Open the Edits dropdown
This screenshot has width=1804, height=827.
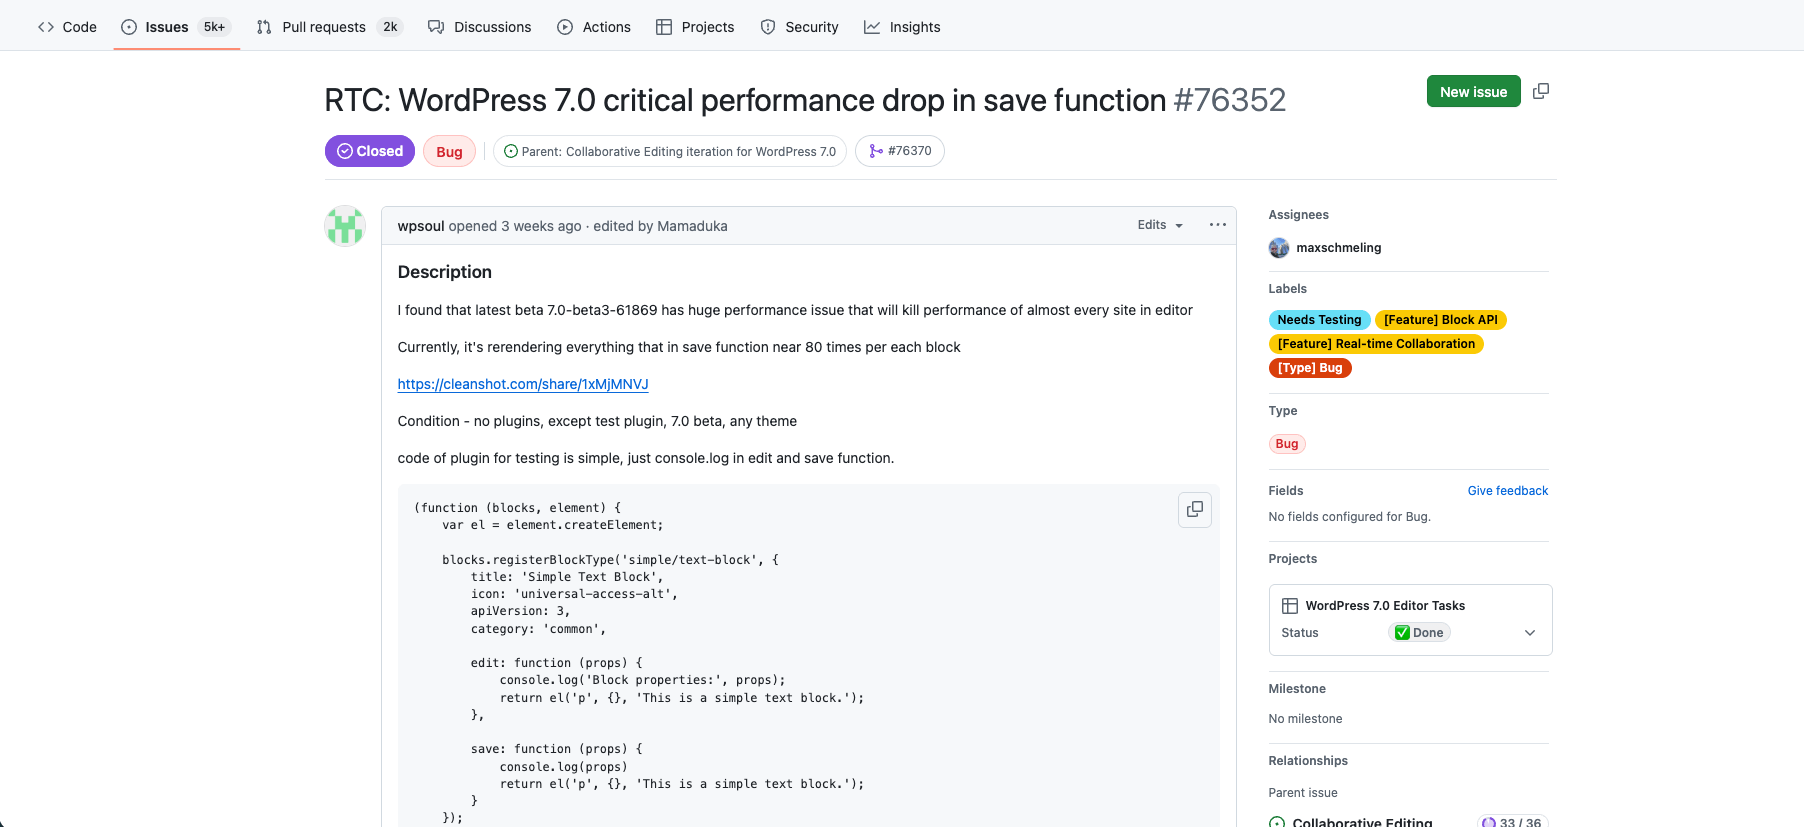pos(1159,225)
